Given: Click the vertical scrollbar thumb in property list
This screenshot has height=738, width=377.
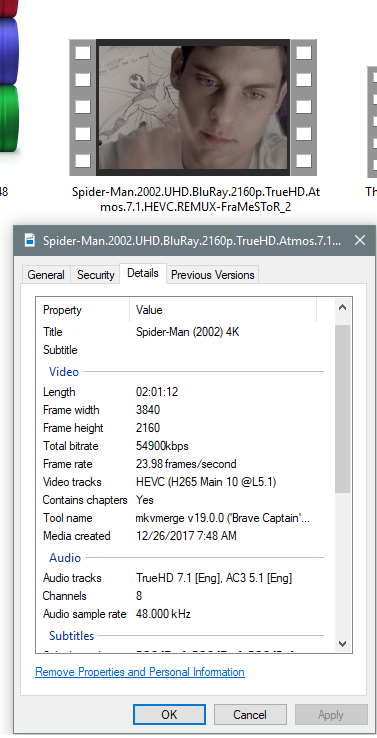Looking at the screenshot, I should tap(342, 409).
